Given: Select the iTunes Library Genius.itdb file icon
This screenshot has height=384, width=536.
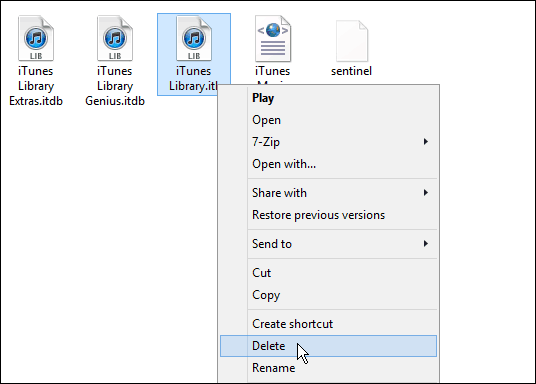Looking at the screenshot, I should [115, 38].
